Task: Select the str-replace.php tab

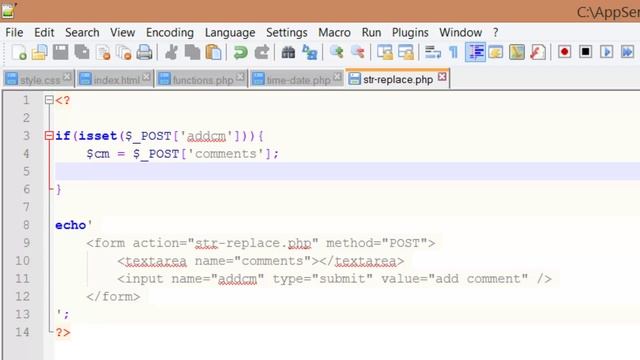Action: [x=398, y=79]
